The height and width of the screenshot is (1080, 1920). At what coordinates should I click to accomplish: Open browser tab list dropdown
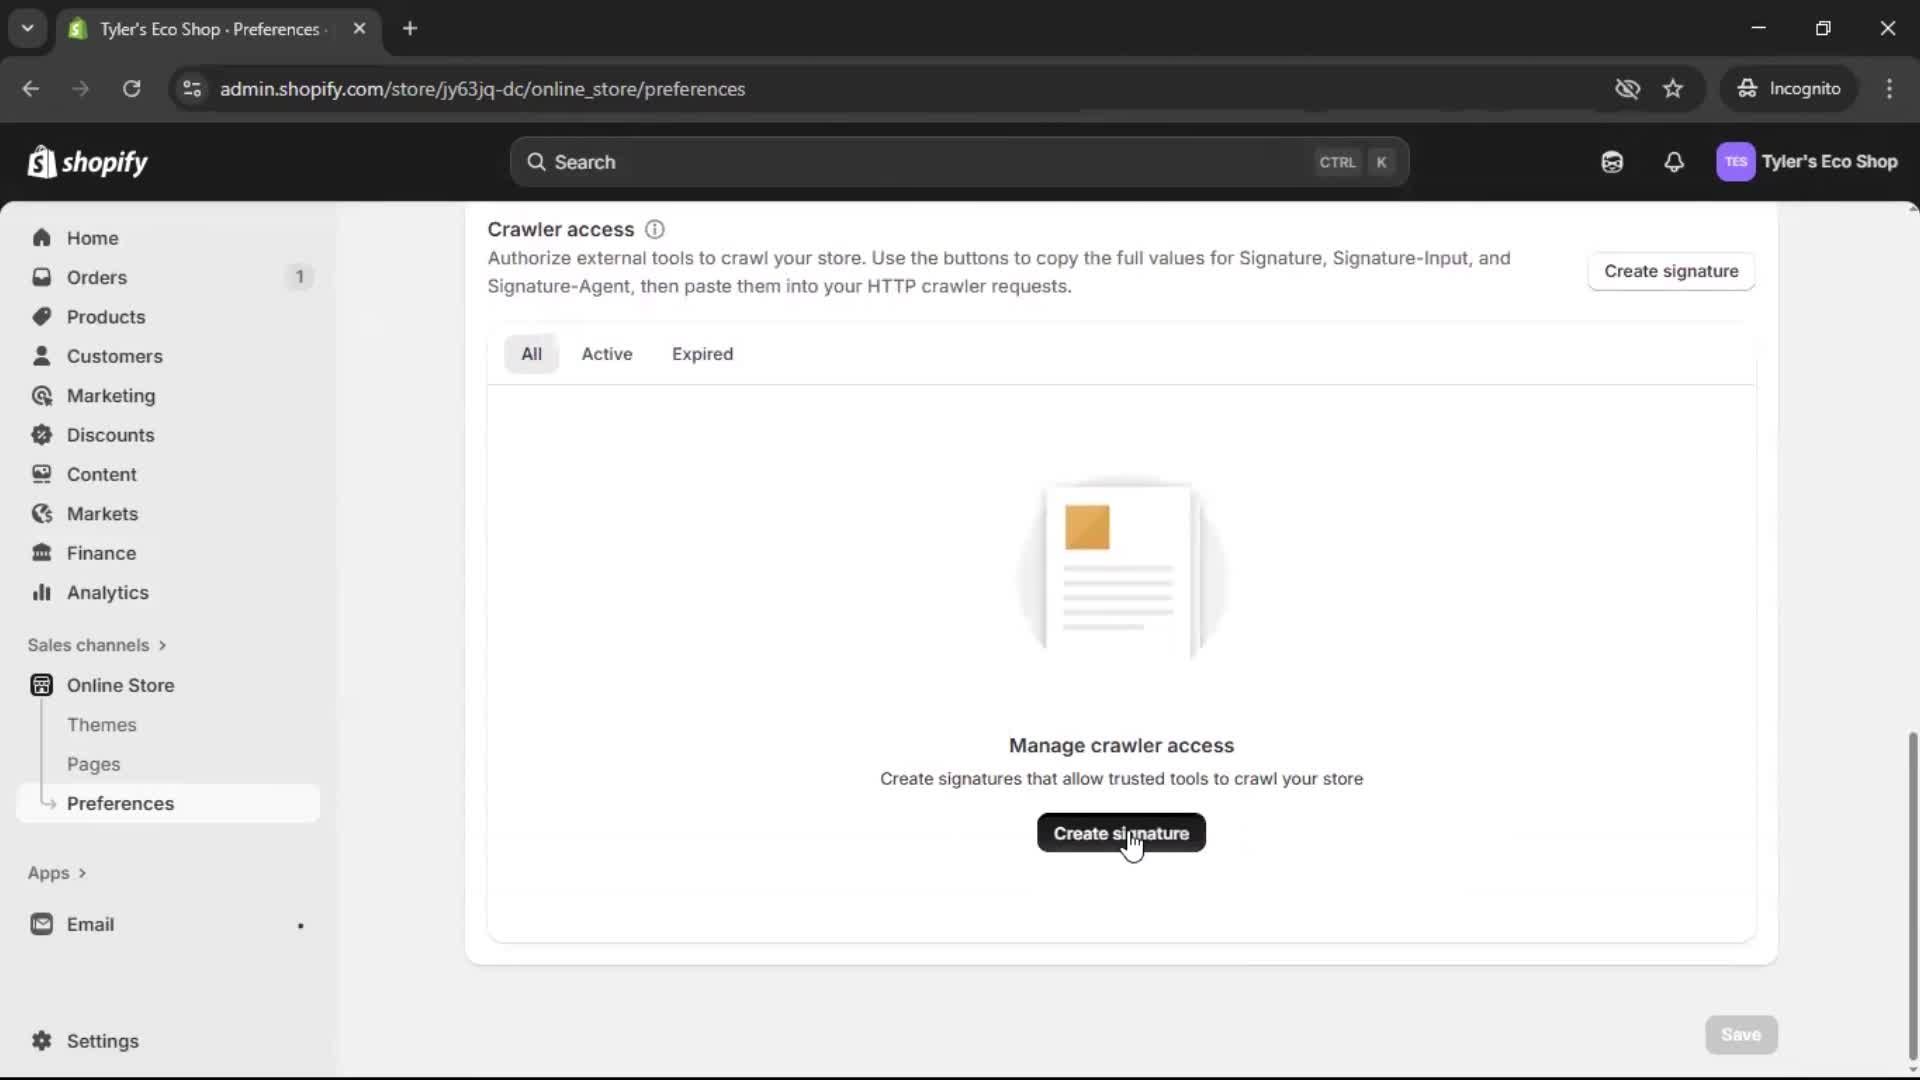tap(27, 28)
